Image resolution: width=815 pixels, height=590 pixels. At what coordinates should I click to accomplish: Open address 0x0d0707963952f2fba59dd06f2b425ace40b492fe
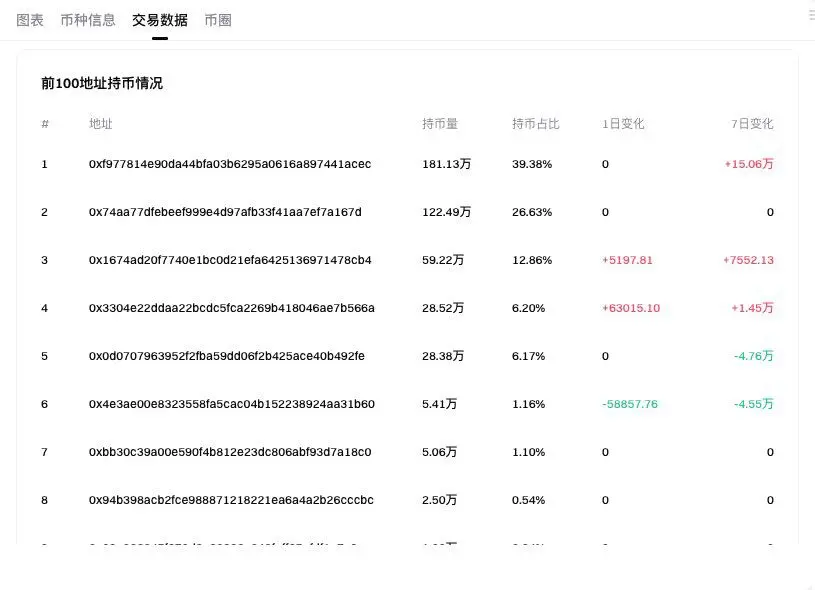(227, 356)
